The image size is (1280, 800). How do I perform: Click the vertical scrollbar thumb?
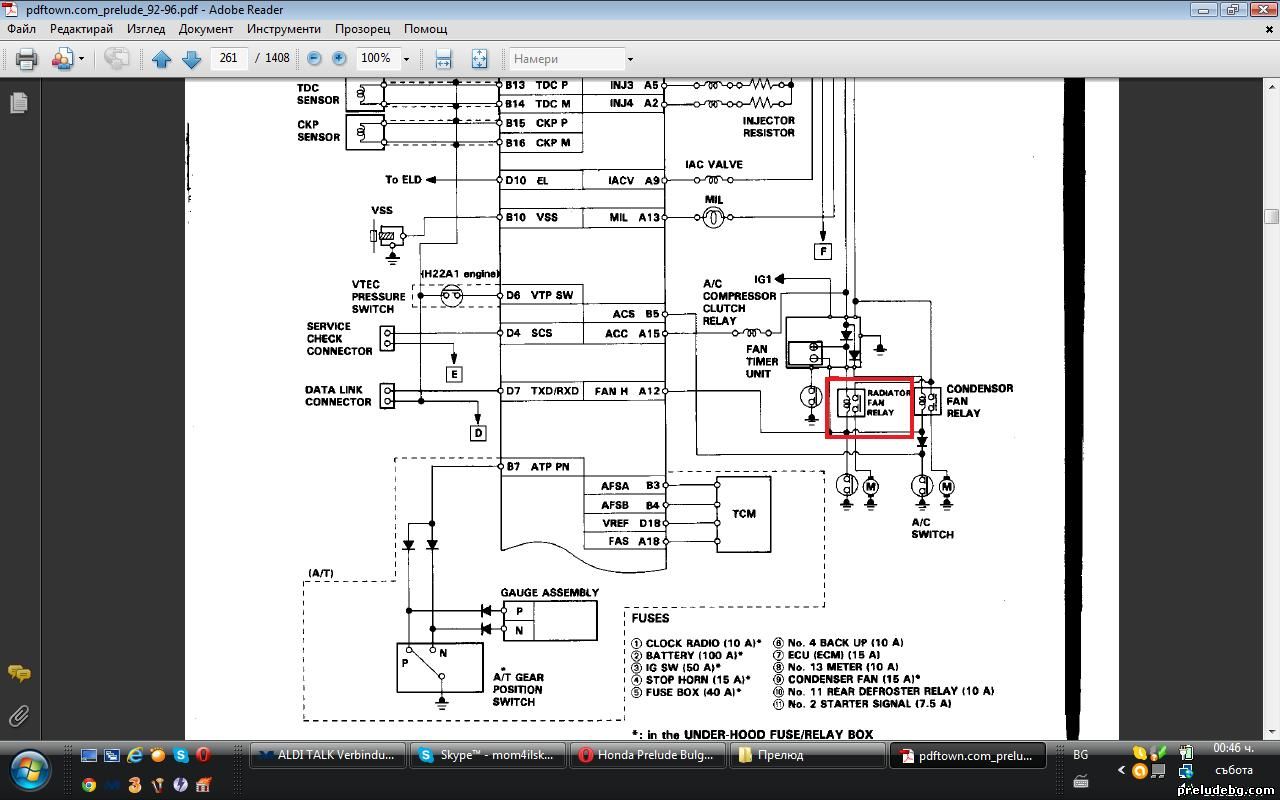1271,216
